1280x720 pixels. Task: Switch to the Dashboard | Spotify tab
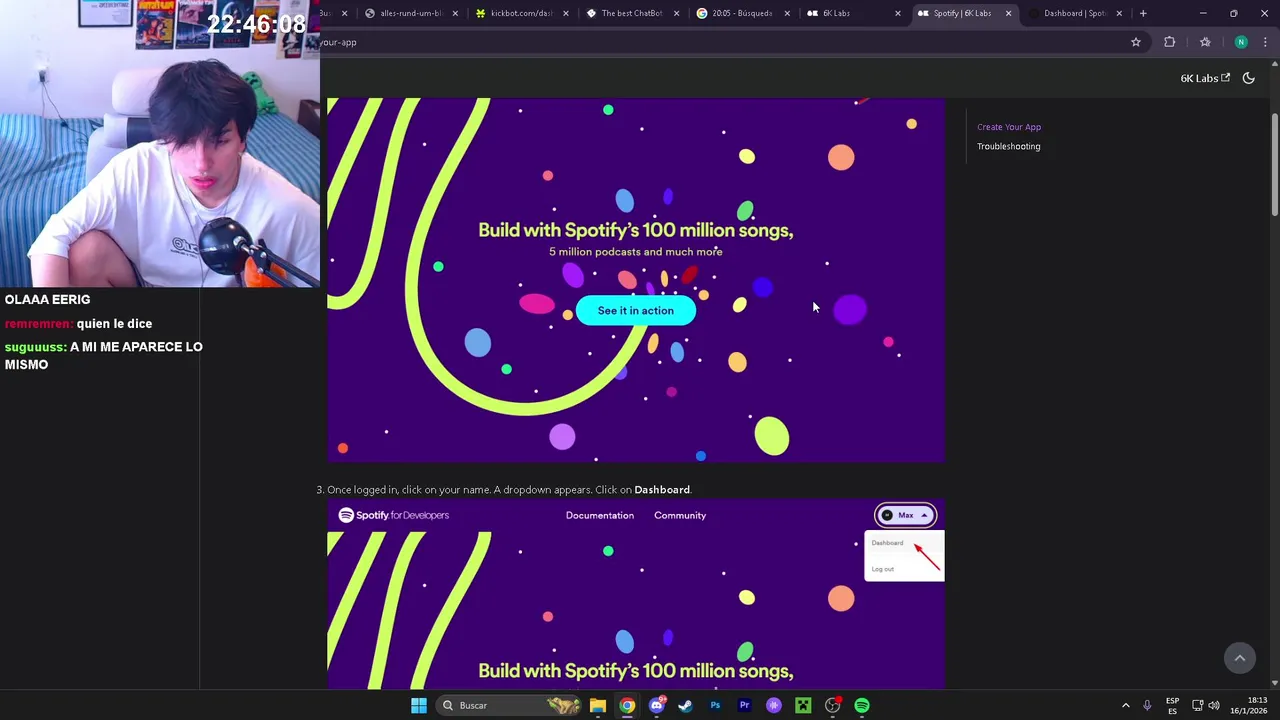tap(1074, 13)
